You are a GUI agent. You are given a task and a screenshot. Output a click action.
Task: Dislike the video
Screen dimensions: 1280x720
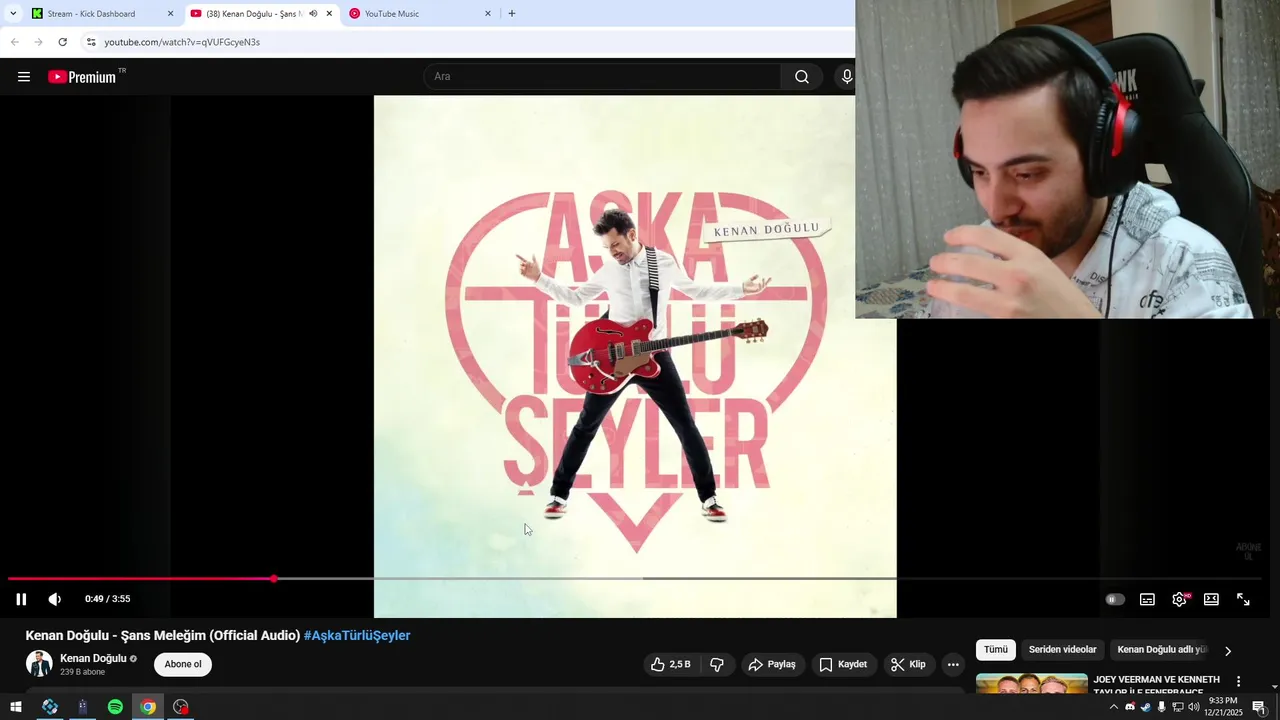717,664
